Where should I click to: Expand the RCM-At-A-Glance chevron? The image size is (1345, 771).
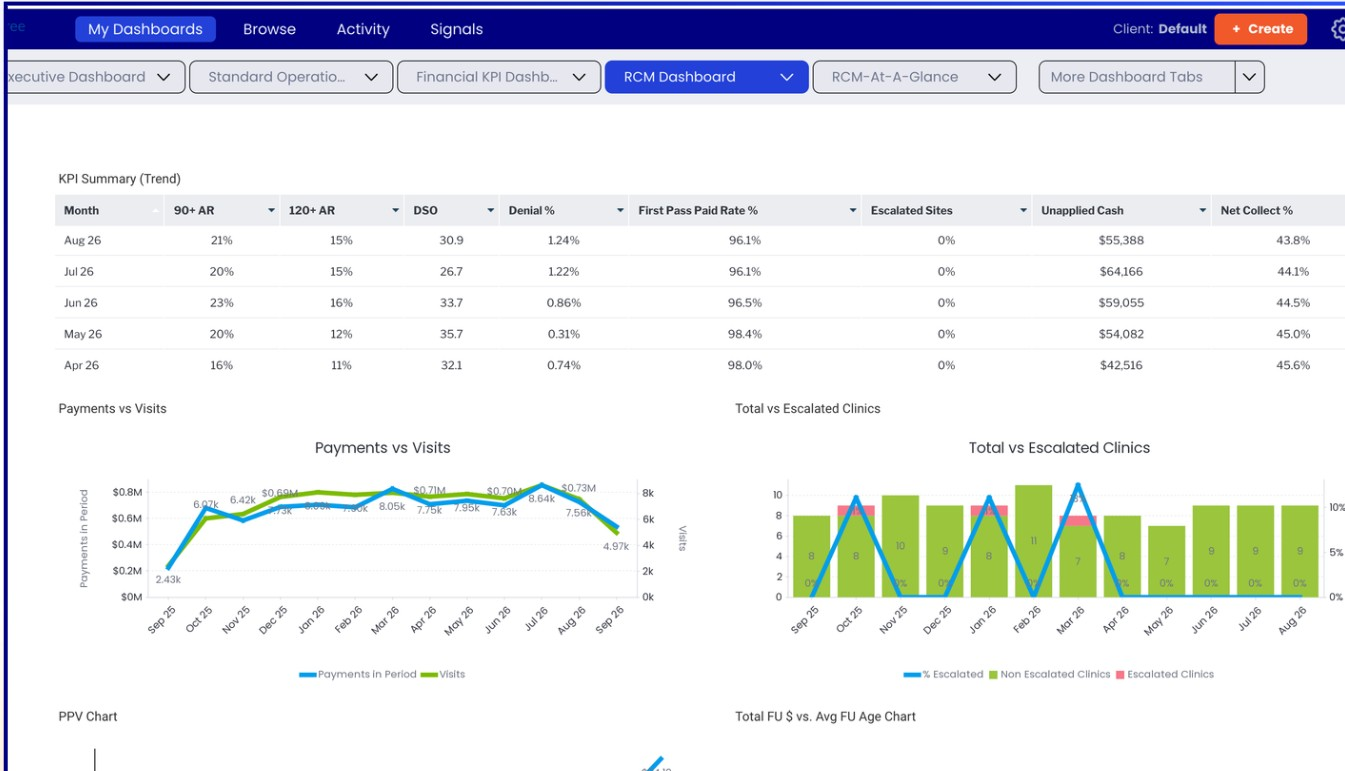point(995,77)
